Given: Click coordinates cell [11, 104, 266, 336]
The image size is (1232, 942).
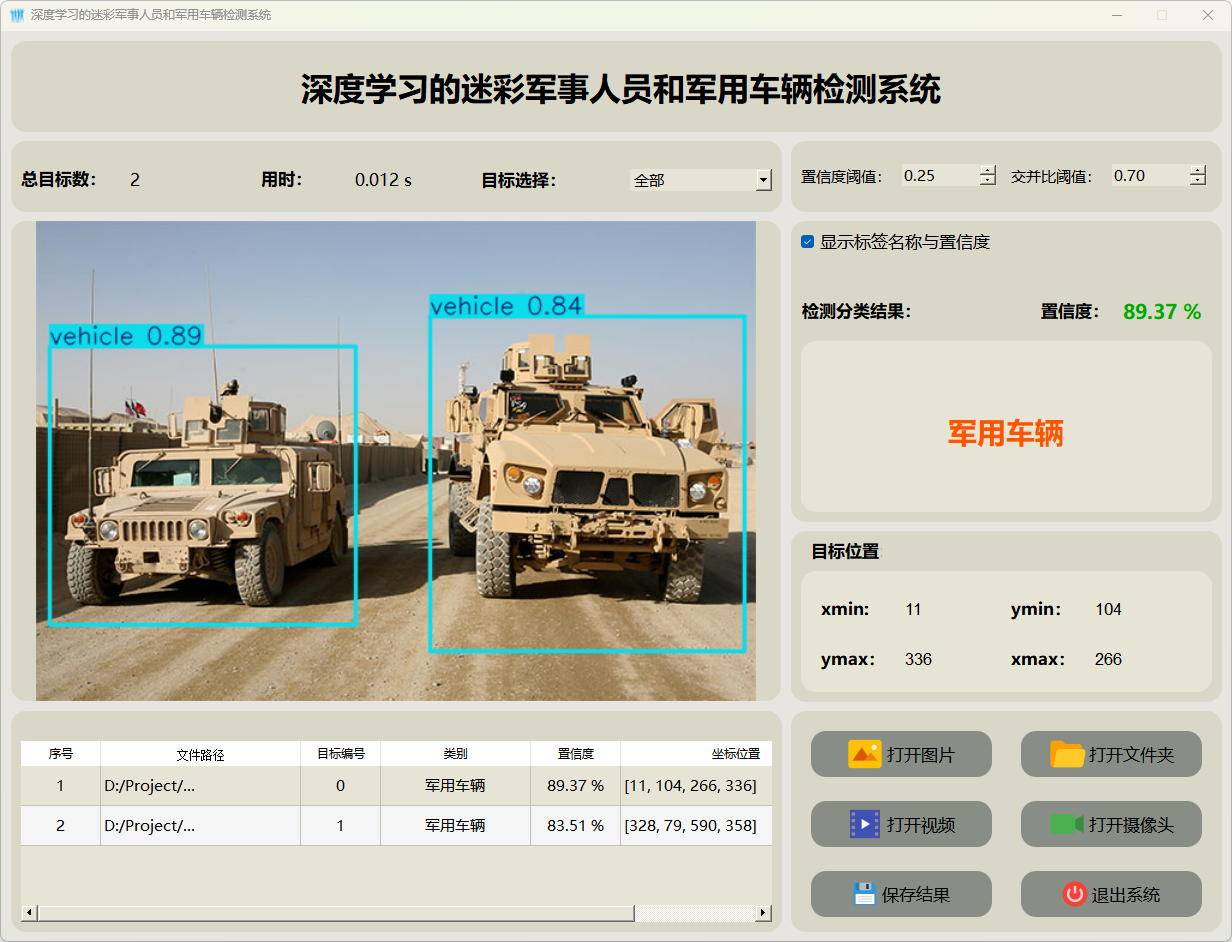Looking at the screenshot, I should (x=696, y=786).
